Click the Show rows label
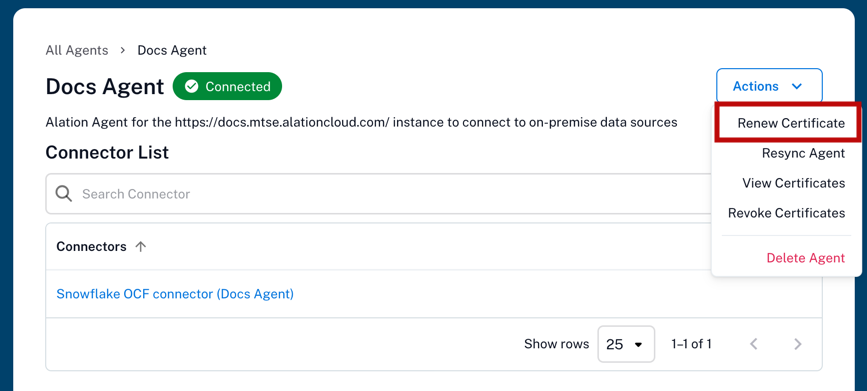This screenshot has width=867, height=391. click(x=556, y=344)
